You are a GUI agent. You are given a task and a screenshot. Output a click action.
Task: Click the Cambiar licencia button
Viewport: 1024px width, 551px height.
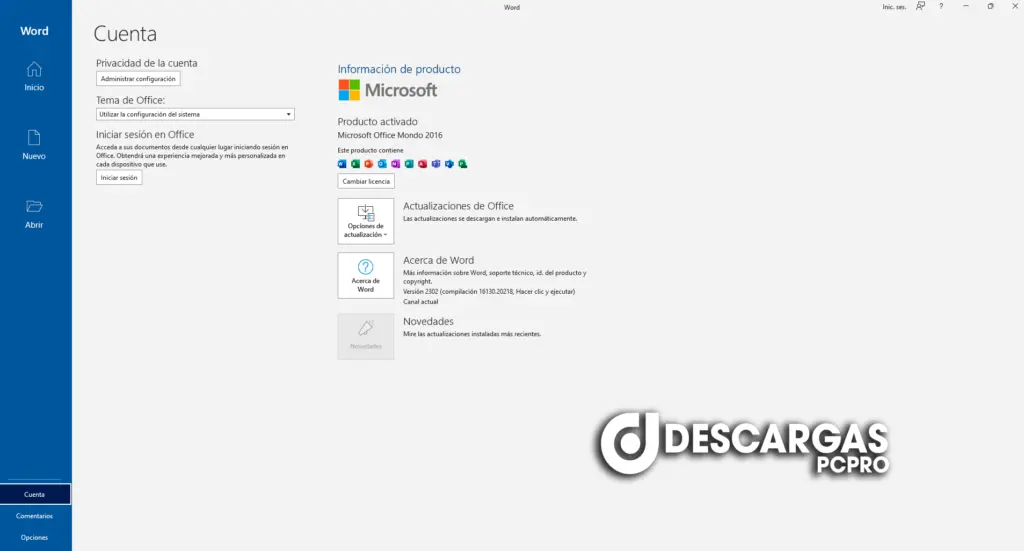[366, 181]
